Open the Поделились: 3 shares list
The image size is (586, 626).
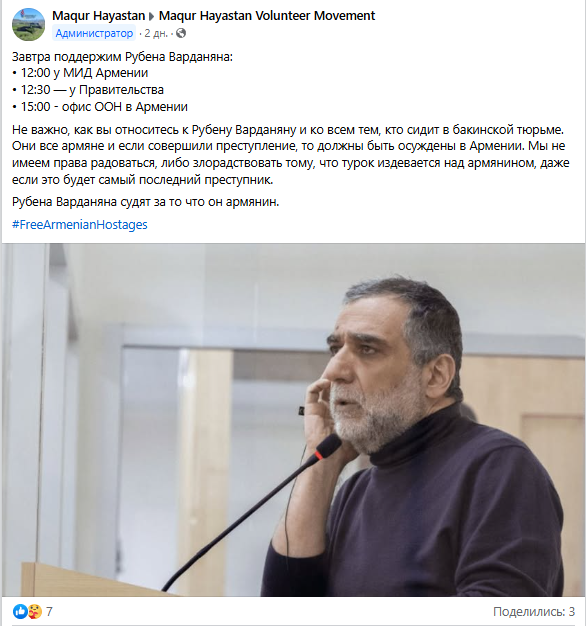click(x=534, y=611)
